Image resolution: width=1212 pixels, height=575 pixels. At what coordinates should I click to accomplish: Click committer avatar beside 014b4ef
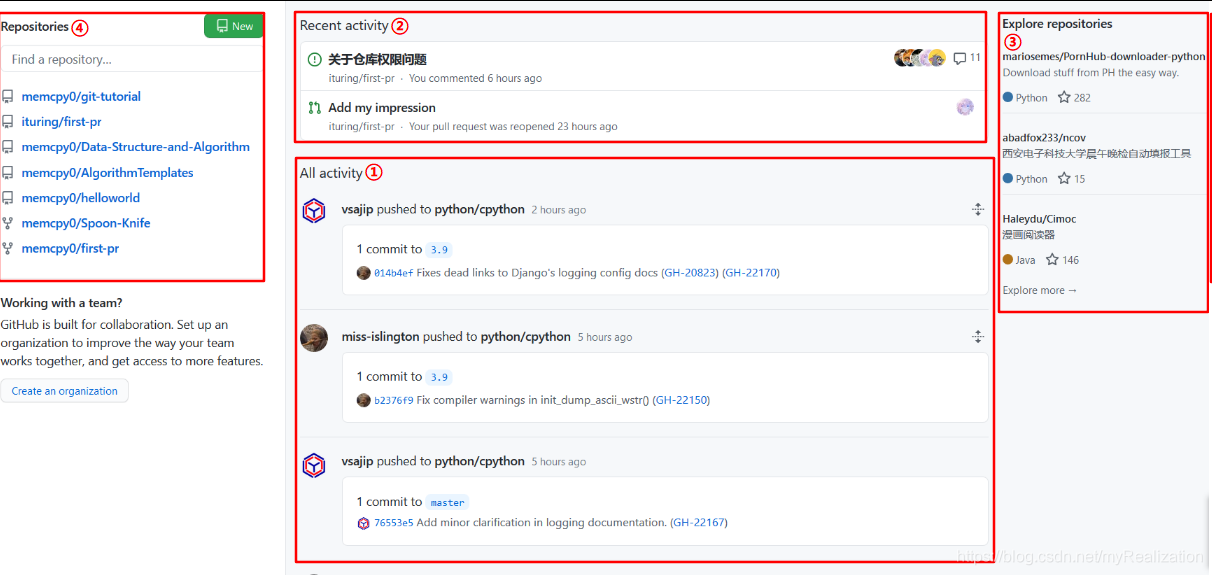tap(364, 273)
